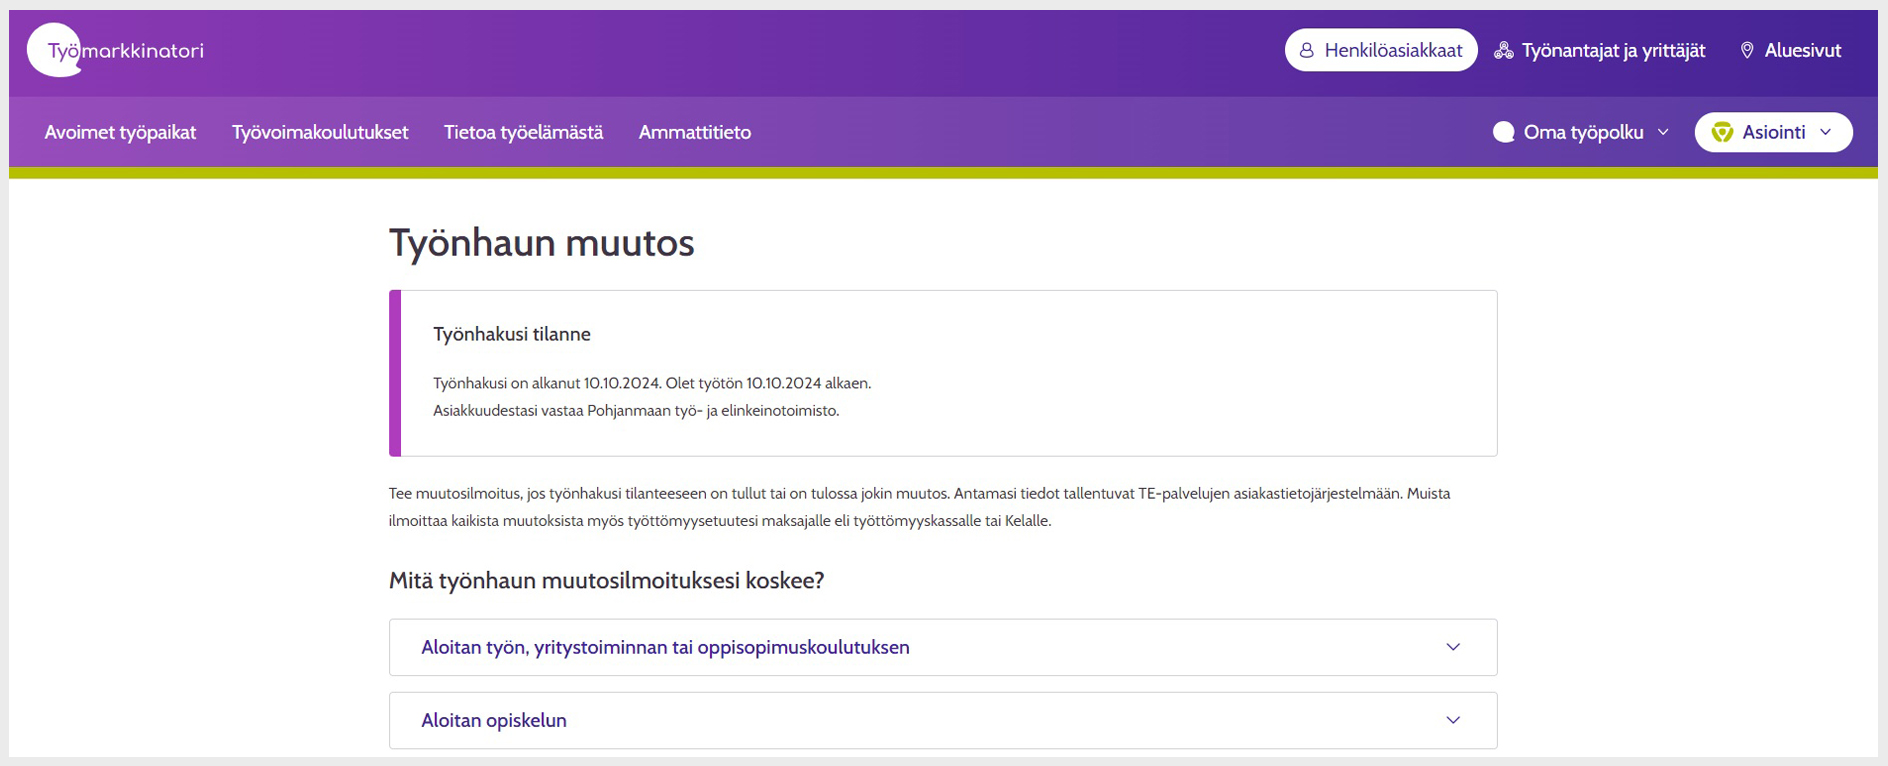
Task: Select Ammattitieto in navigation
Action: pyautogui.click(x=695, y=132)
